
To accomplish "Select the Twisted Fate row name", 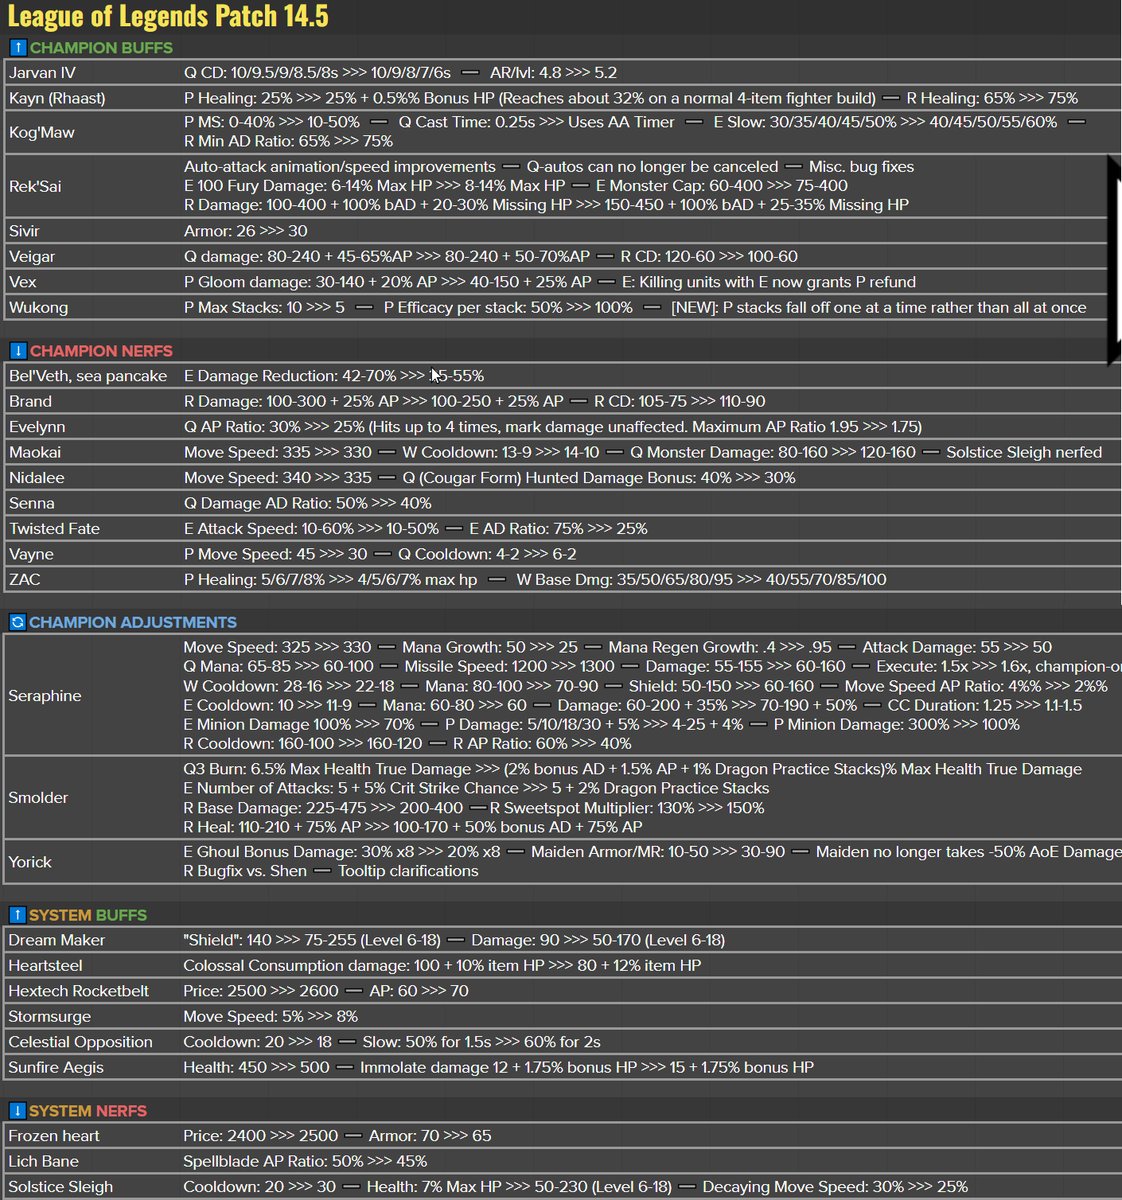I will [54, 529].
